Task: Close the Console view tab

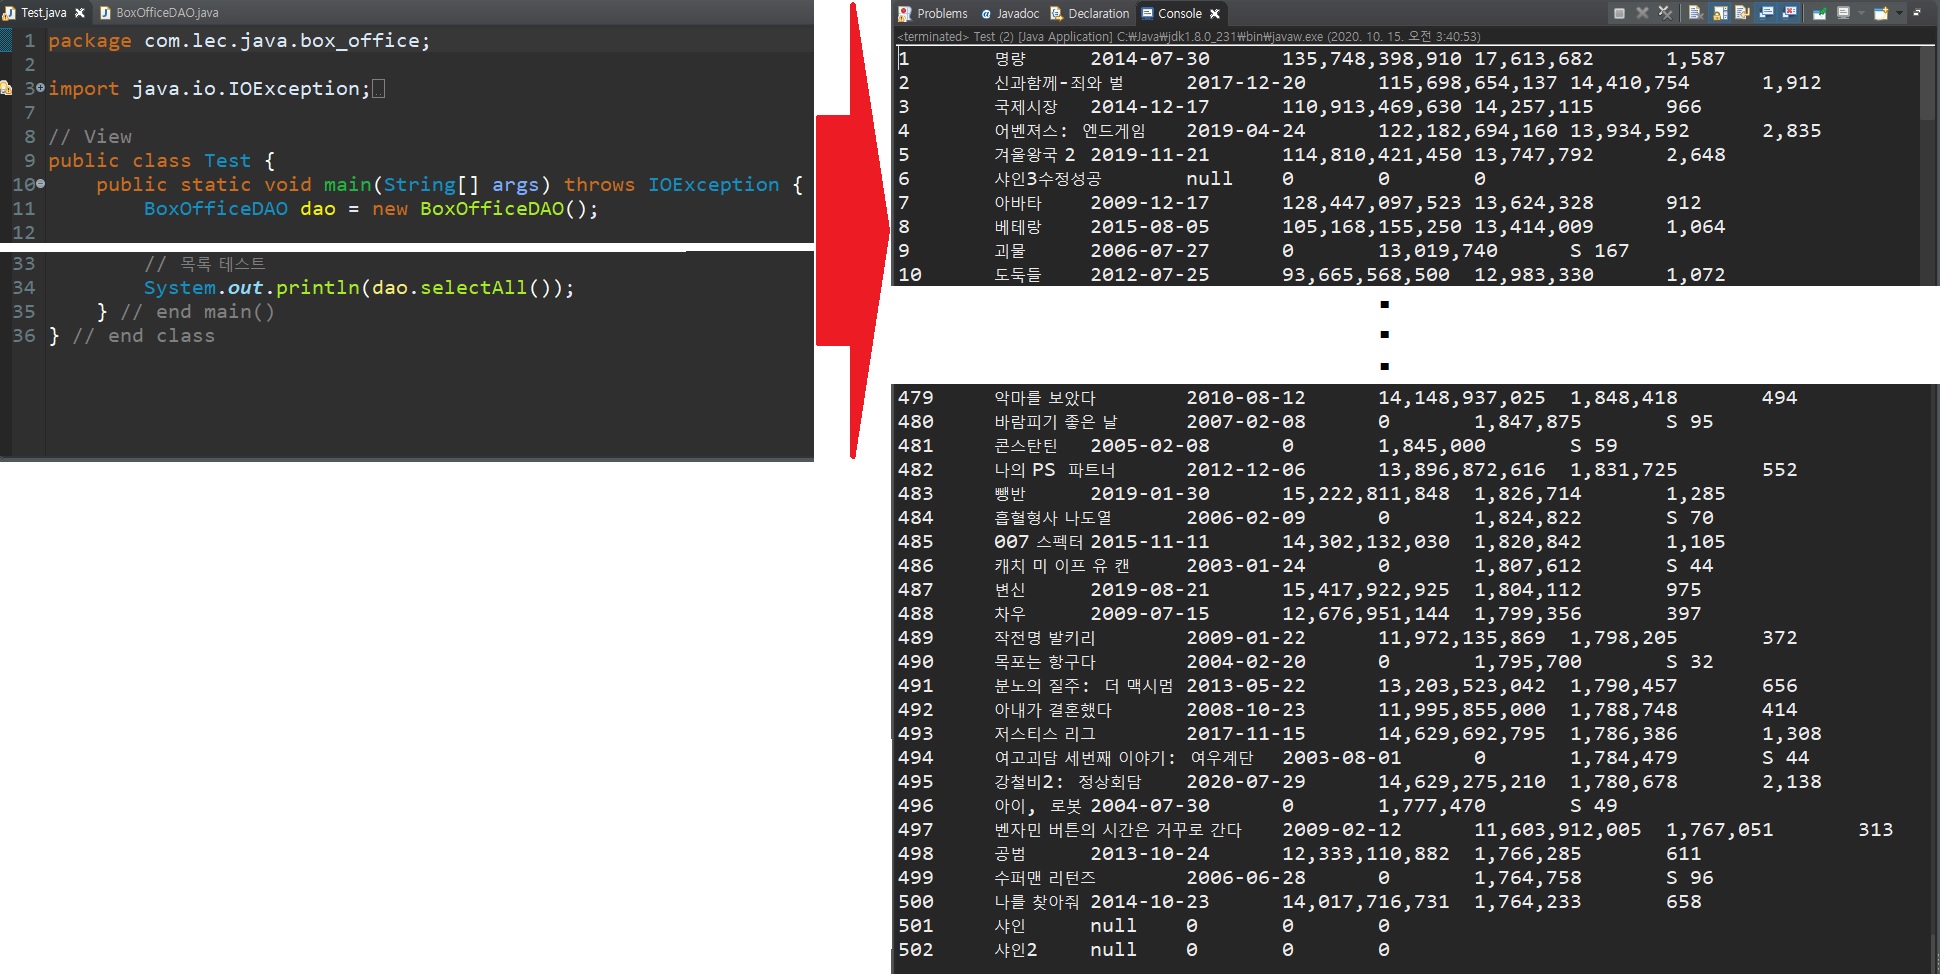Action: coord(1215,13)
